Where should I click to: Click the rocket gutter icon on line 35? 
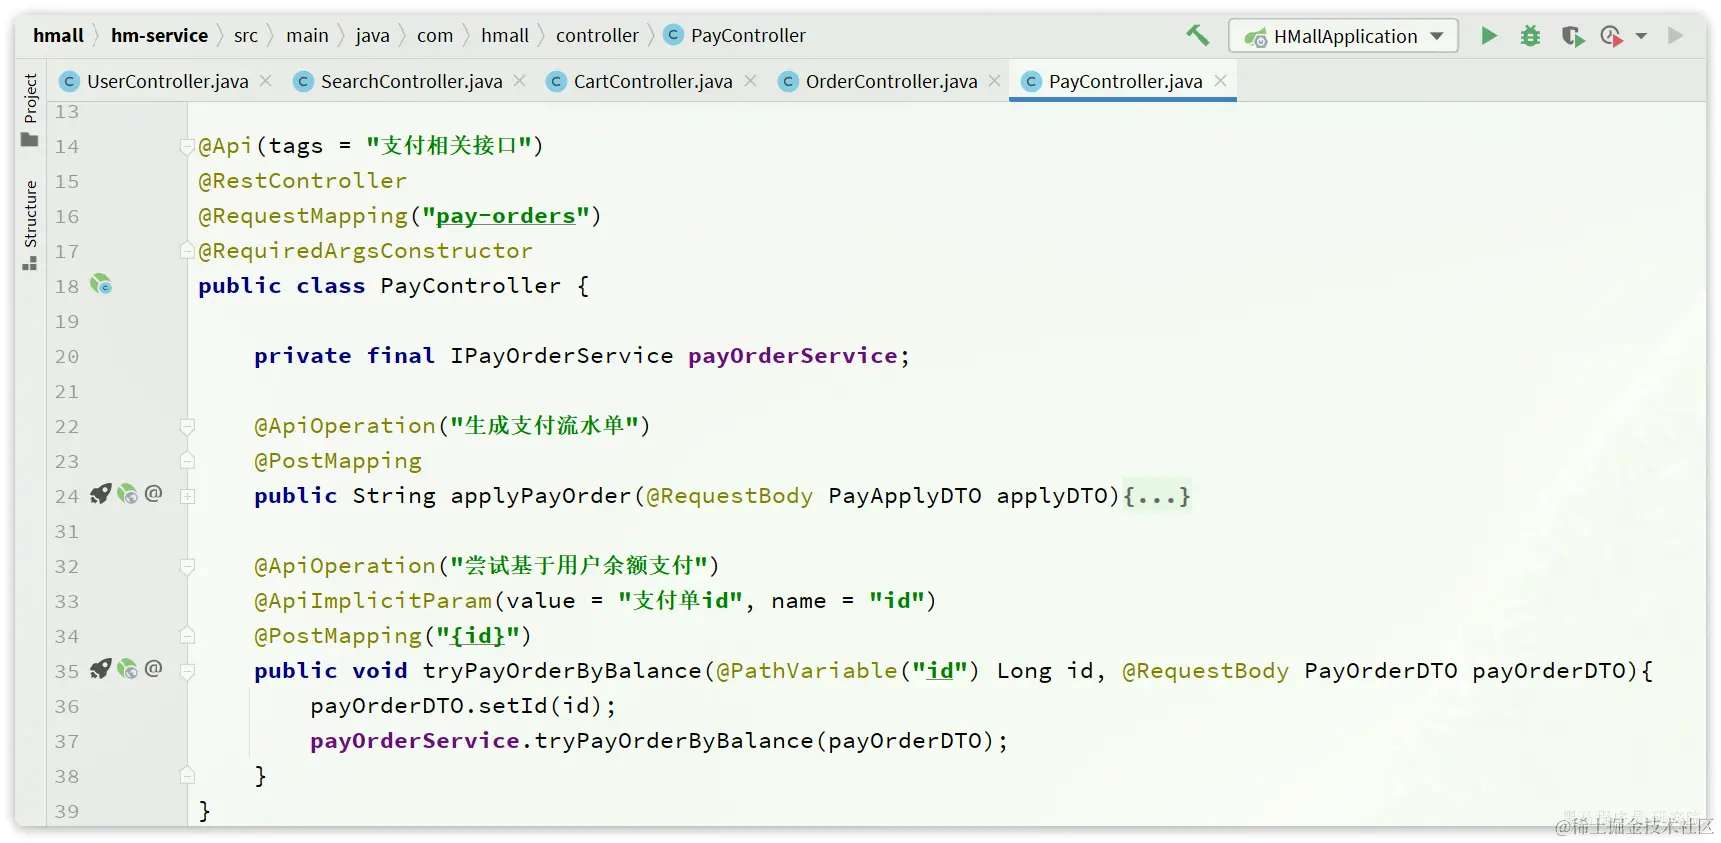click(100, 669)
